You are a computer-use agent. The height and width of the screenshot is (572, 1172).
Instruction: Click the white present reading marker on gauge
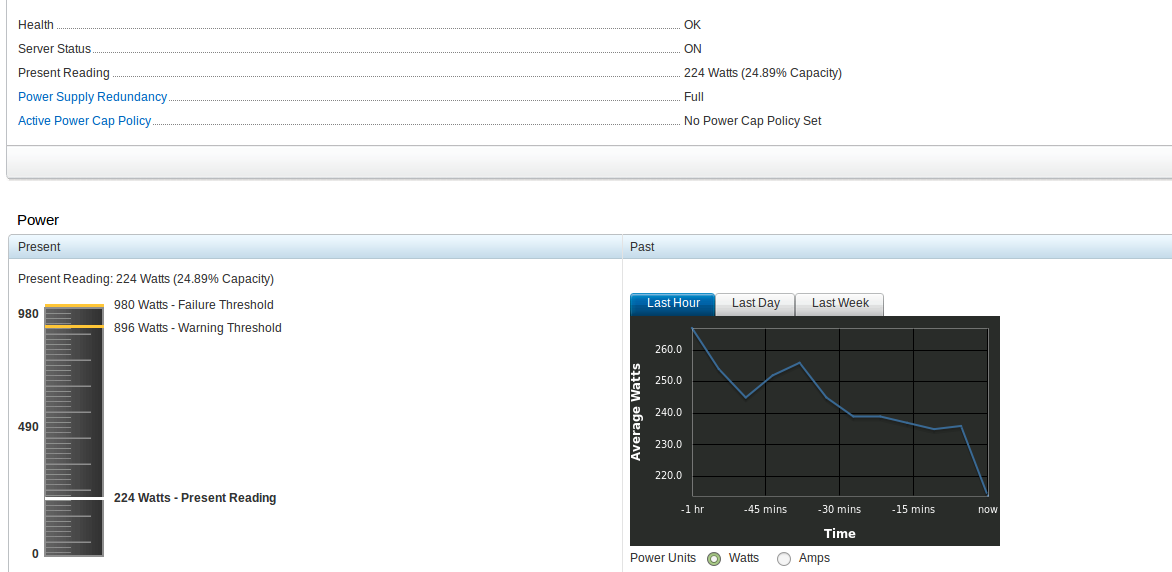[x=74, y=497]
